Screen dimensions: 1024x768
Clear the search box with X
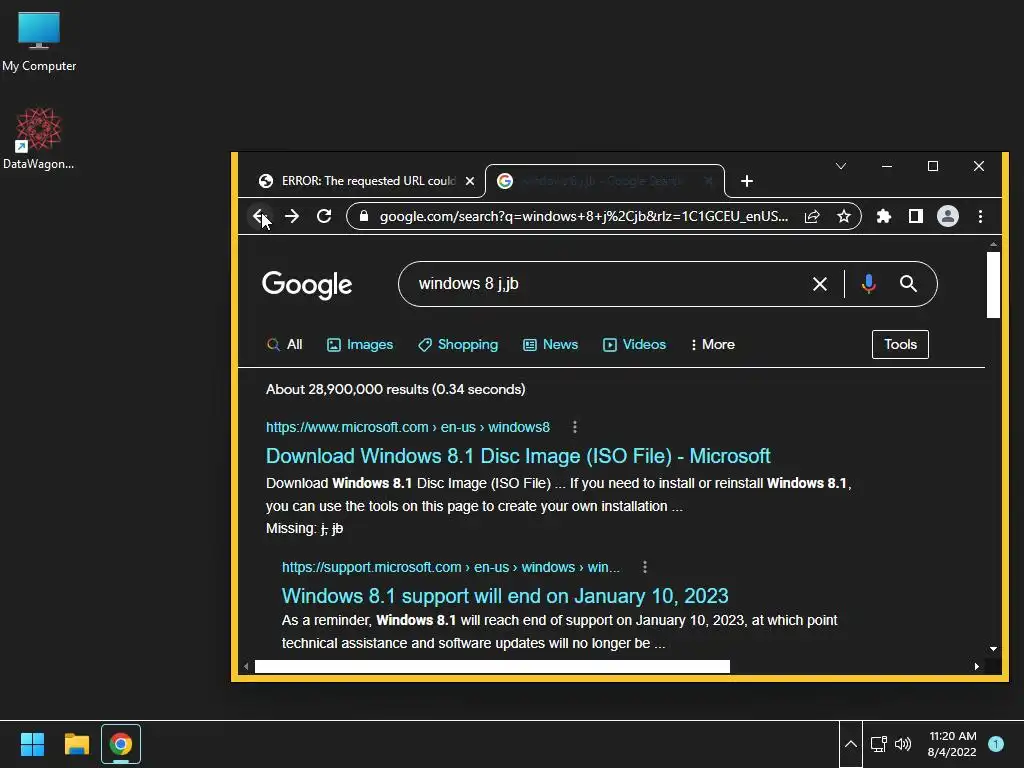pos(820,284)
